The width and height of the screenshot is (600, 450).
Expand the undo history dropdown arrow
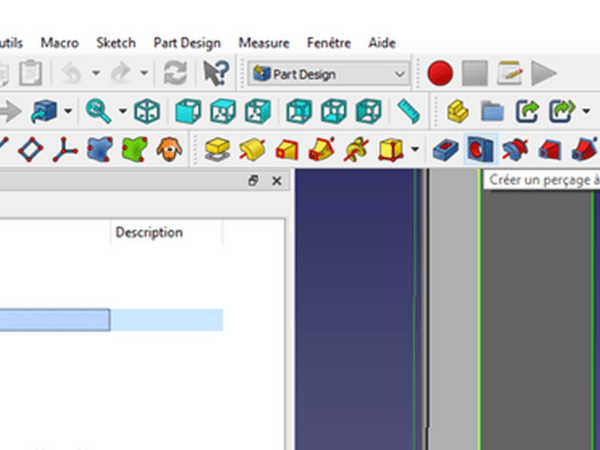[x=96, y=73]
